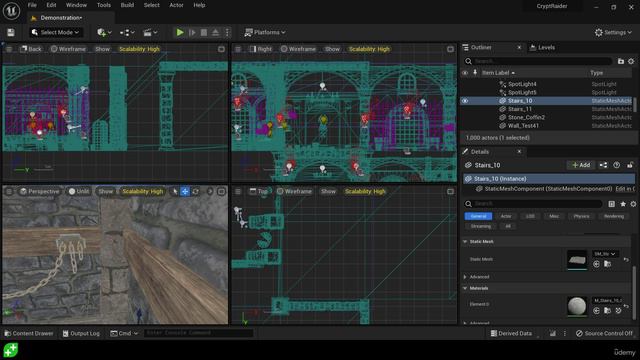
Task: Pick the select cursor tool in Perspective viewport
Action: (175, 191)
